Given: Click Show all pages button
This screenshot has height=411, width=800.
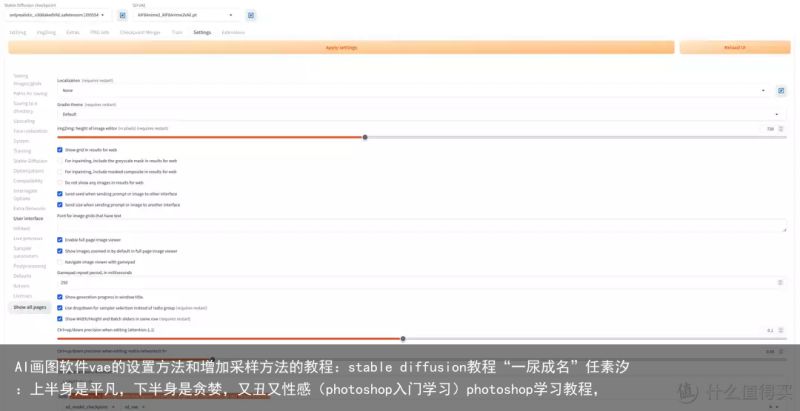Looking at the screenshot, I should coord(30,307).
